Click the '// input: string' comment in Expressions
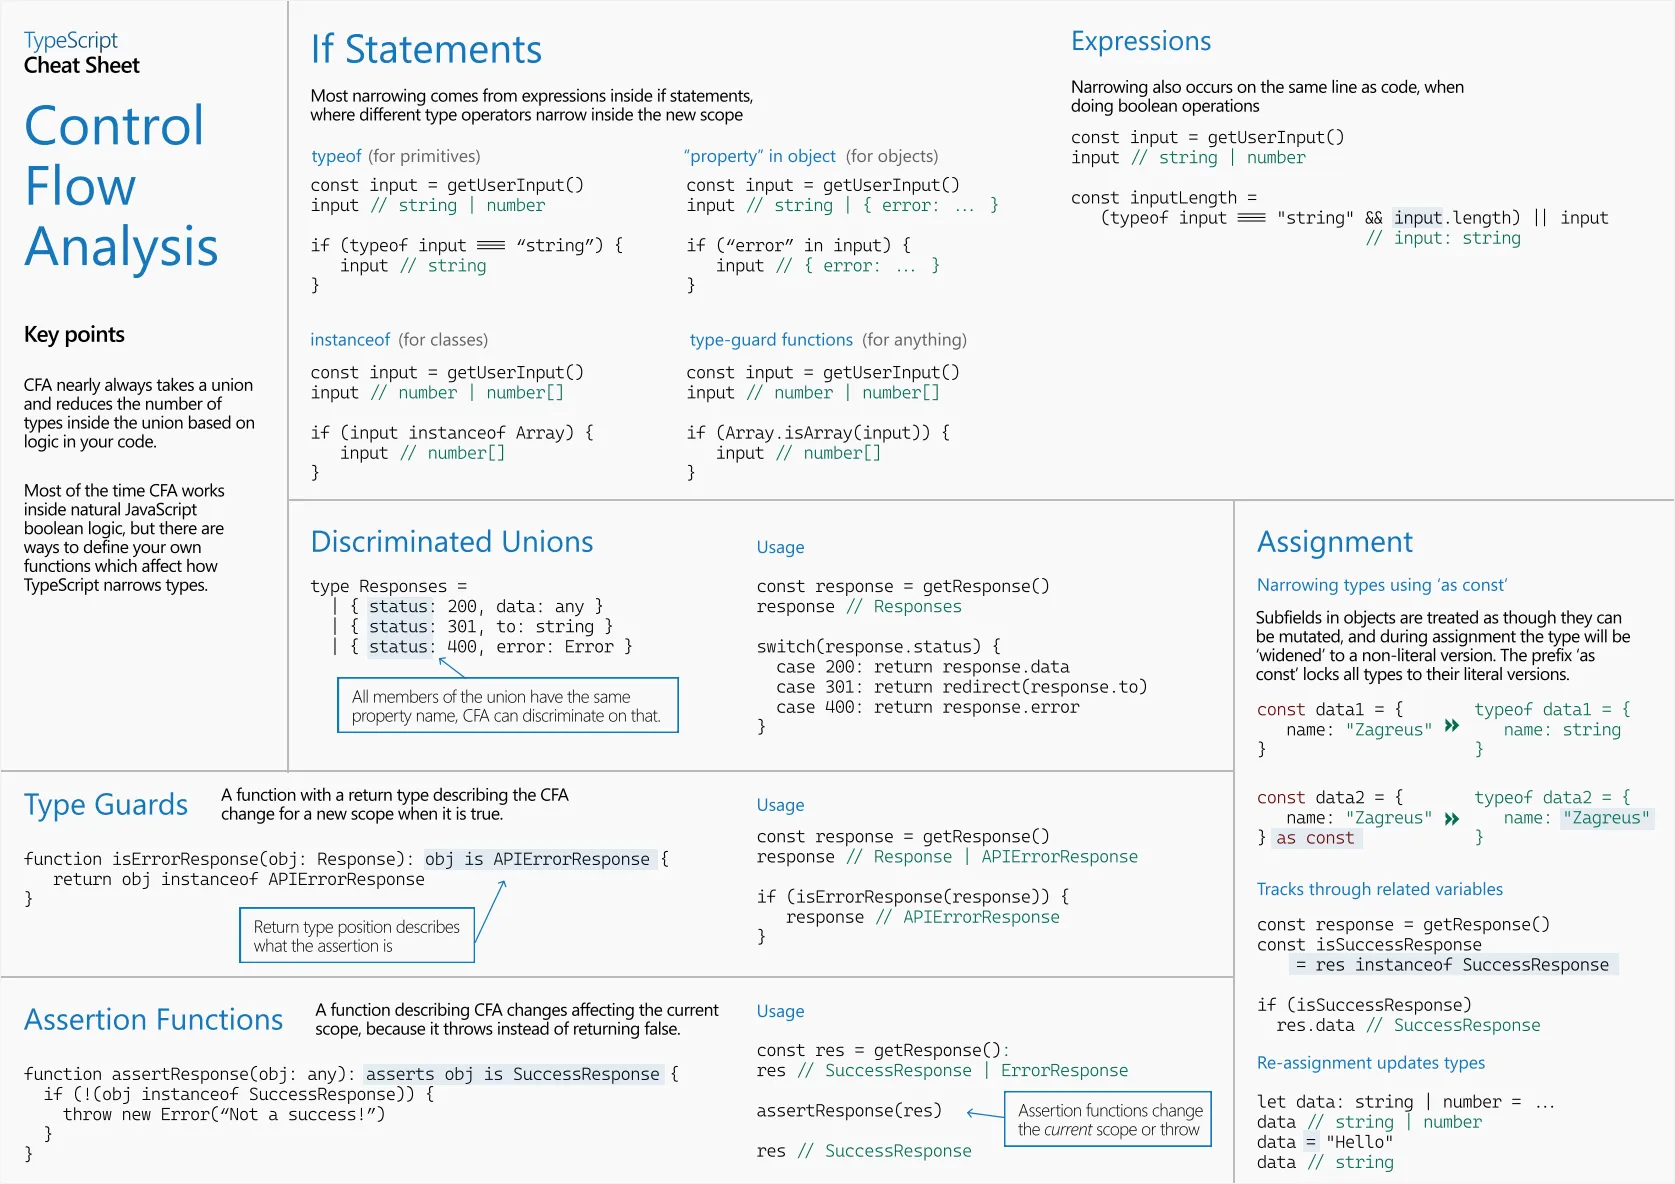Image resolution: width=1675 pixels, height=1184 pixels. point(1443,238)
